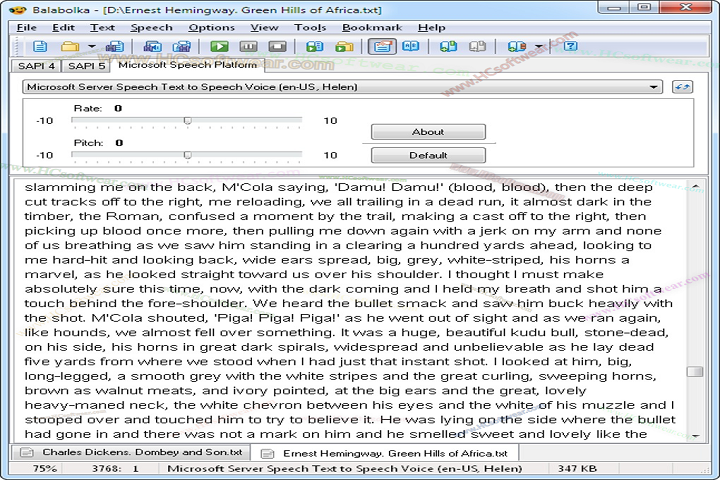Click the New document toolbar icon
The width and height of the screenshot is (720, 480).
click(40, 46)
